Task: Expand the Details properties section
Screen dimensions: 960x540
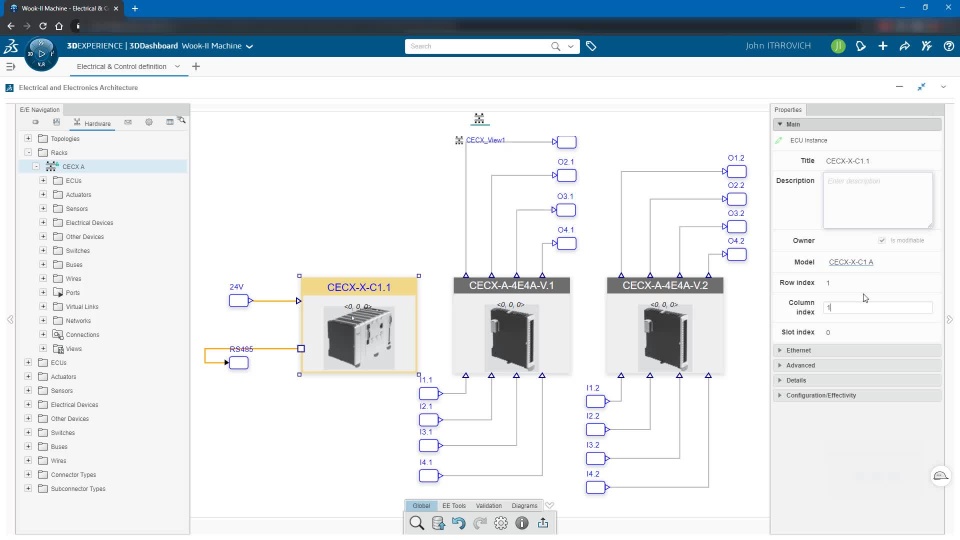Action: point(857,380)
